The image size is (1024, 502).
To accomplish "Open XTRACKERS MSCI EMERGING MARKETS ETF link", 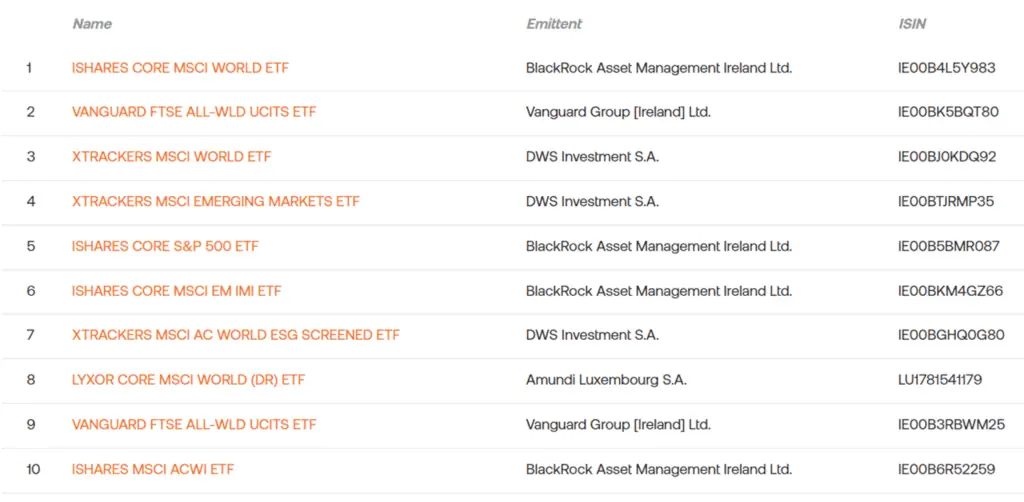I will tap(216, 202).
